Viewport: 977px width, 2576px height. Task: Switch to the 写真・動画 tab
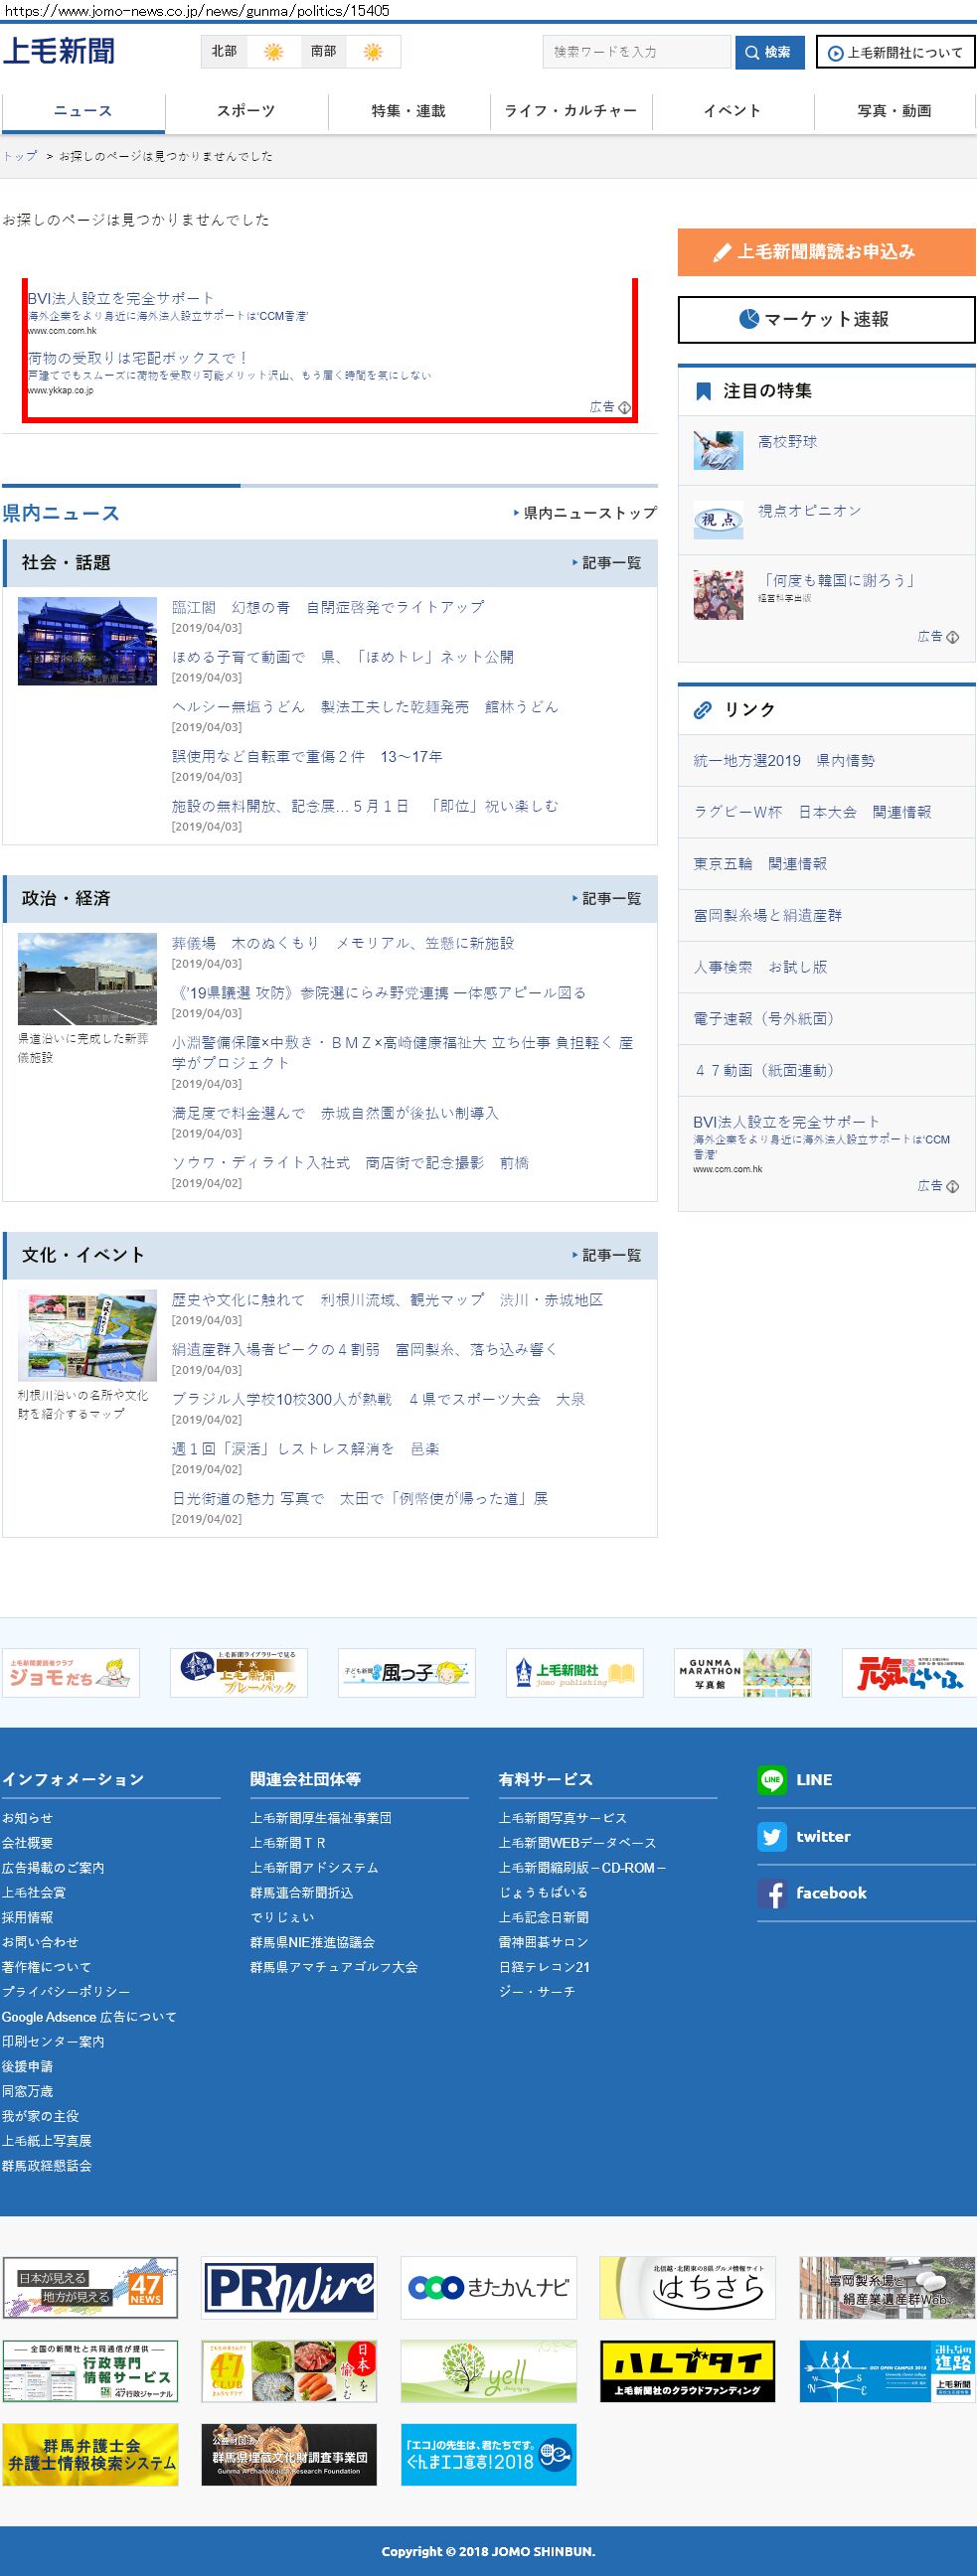[x=894, y=111]
